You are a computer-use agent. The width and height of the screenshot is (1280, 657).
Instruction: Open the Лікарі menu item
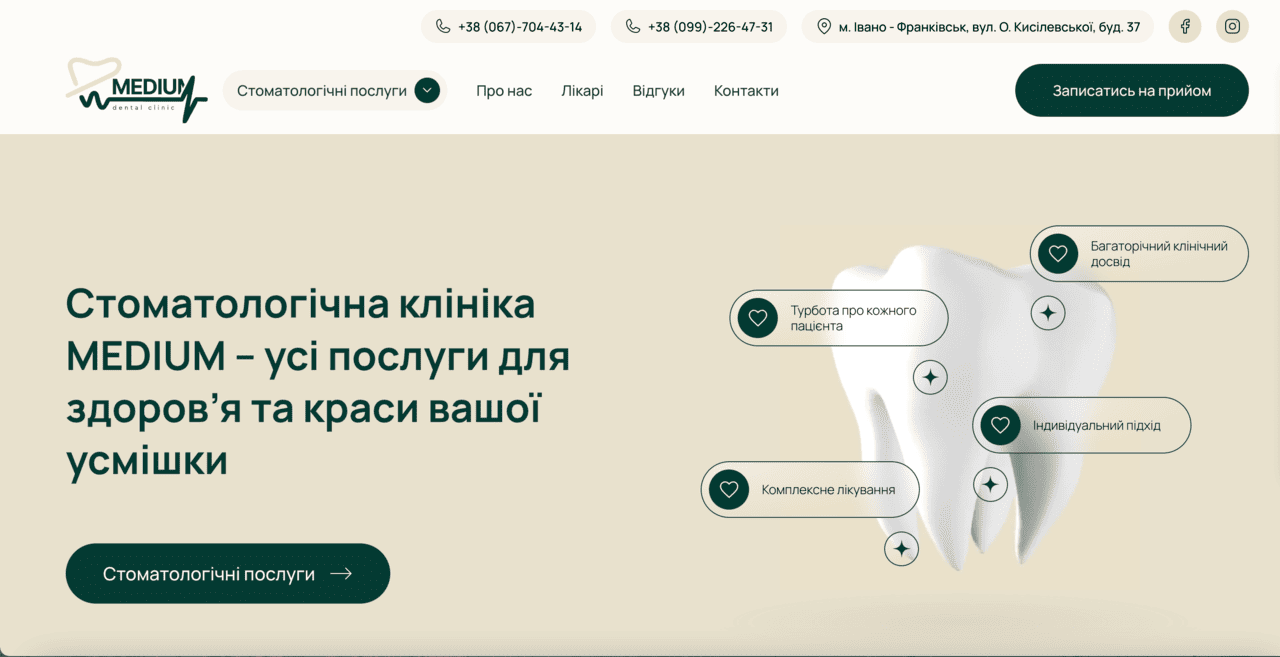point(582,91)
